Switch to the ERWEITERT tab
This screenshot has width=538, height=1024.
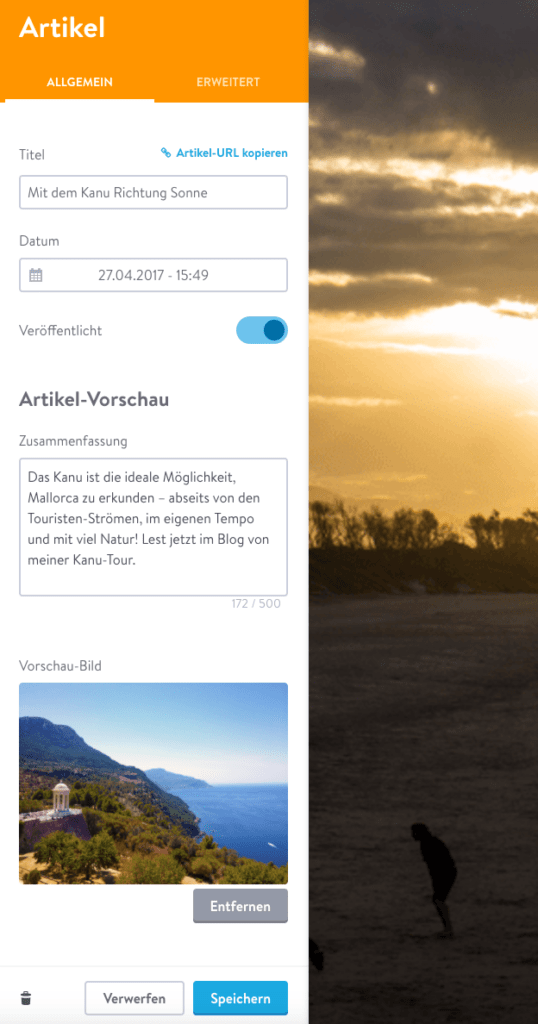click(228, 82)
